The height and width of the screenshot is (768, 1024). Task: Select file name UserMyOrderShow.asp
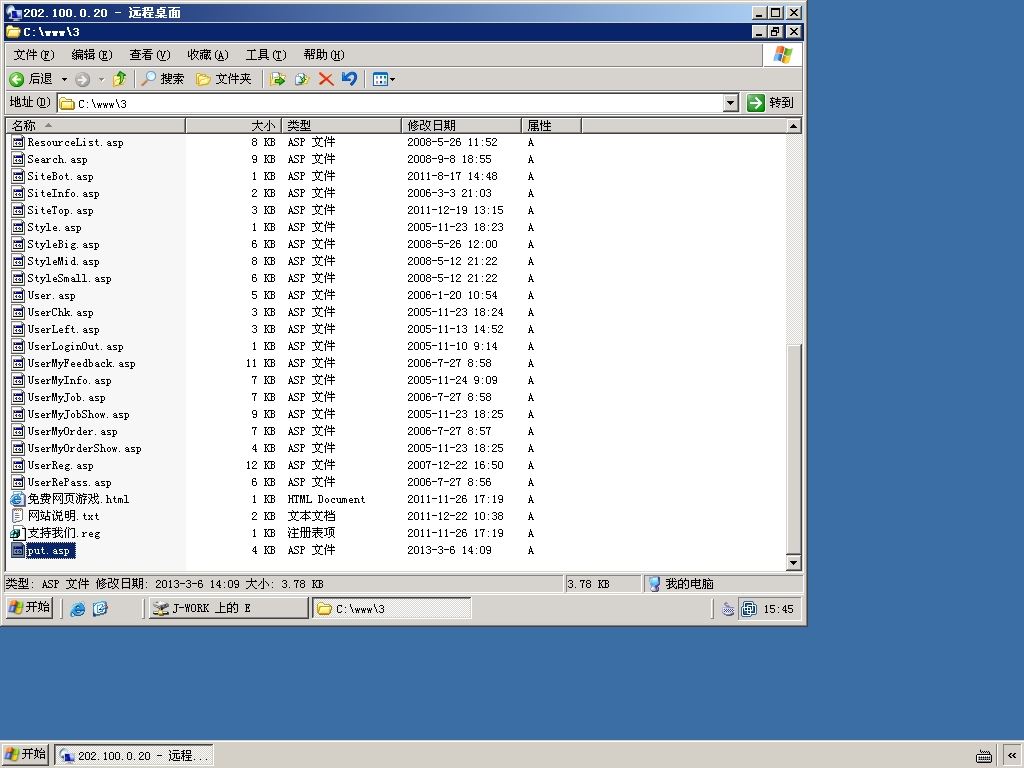click(x=84, y=448)
